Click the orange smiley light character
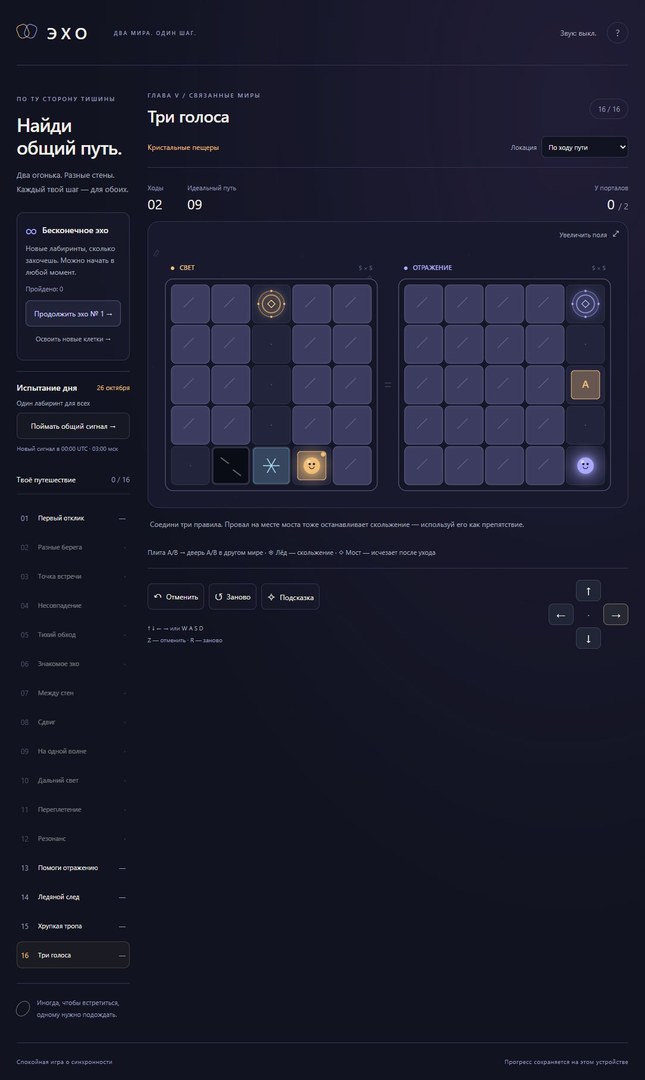 point(311,466)
